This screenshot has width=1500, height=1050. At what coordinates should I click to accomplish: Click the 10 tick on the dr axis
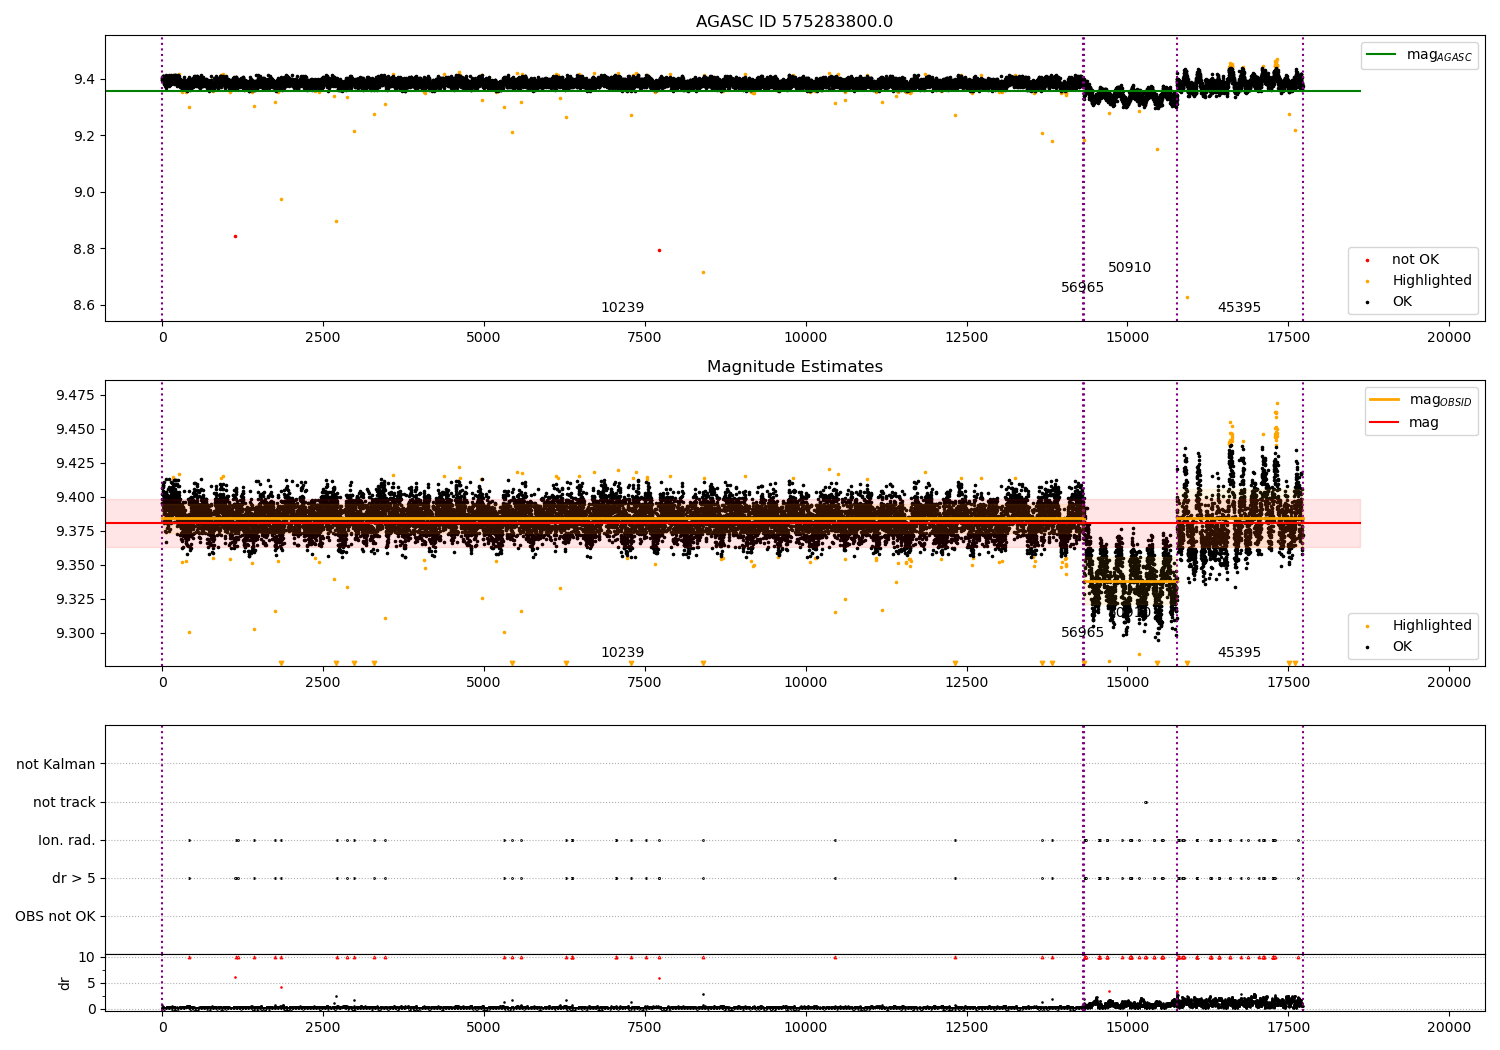coord(87,958)
